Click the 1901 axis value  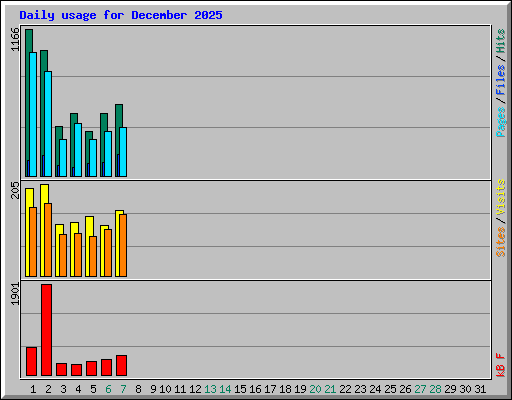tap(15, 294)
